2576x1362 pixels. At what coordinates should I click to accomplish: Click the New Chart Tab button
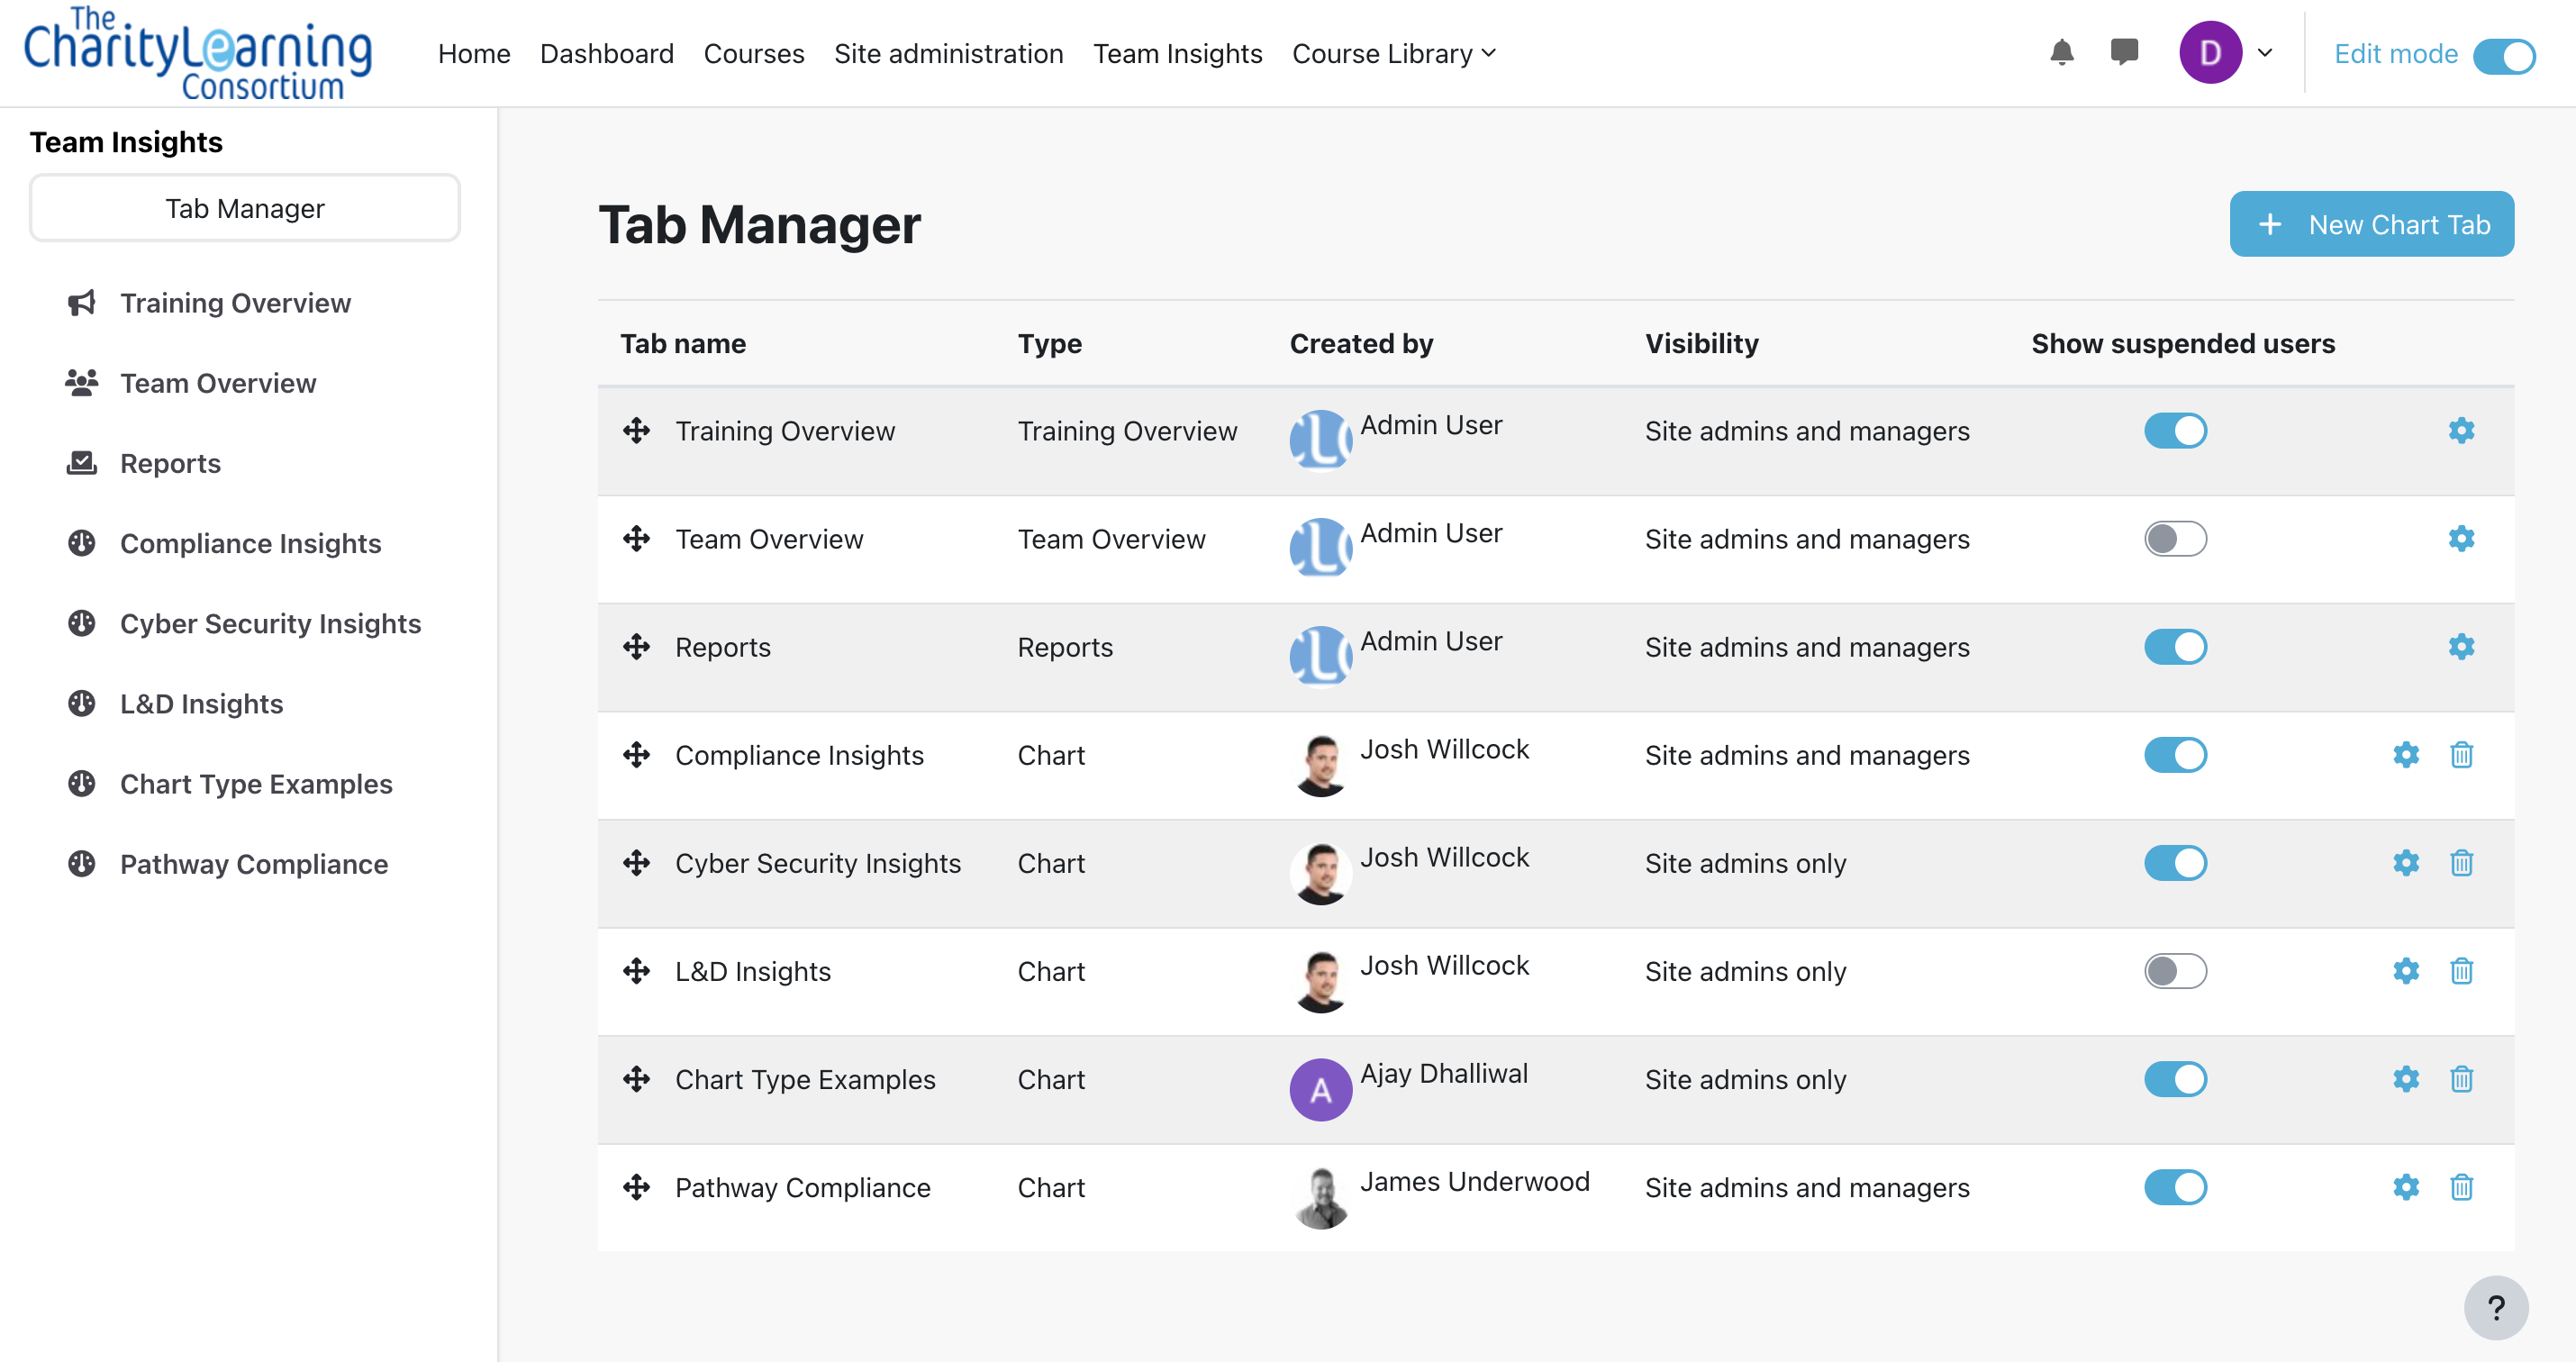pyautogui.click(x=2370, y=224)
